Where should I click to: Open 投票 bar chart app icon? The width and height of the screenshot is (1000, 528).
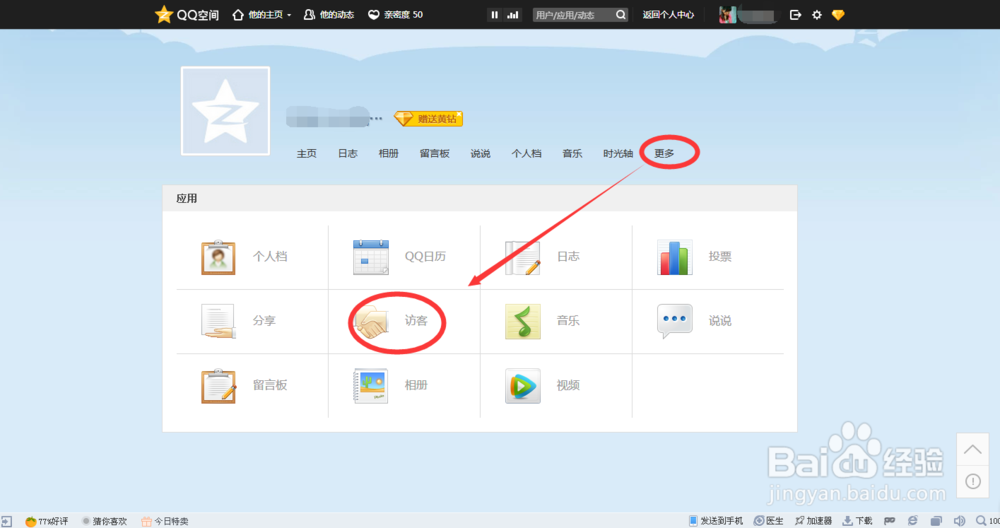point(674,258)
